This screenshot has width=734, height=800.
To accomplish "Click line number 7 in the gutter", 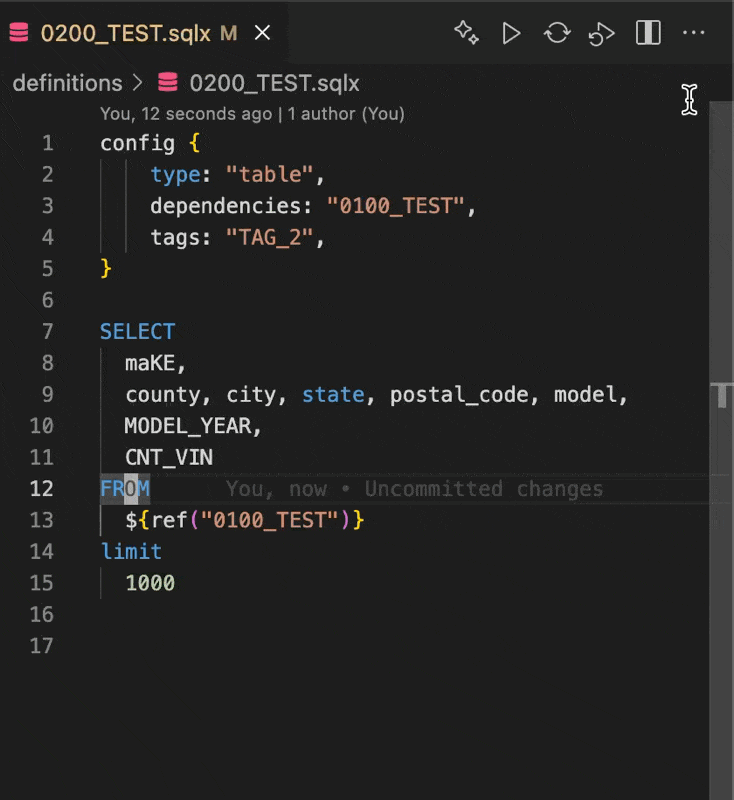I will [47, 332].
